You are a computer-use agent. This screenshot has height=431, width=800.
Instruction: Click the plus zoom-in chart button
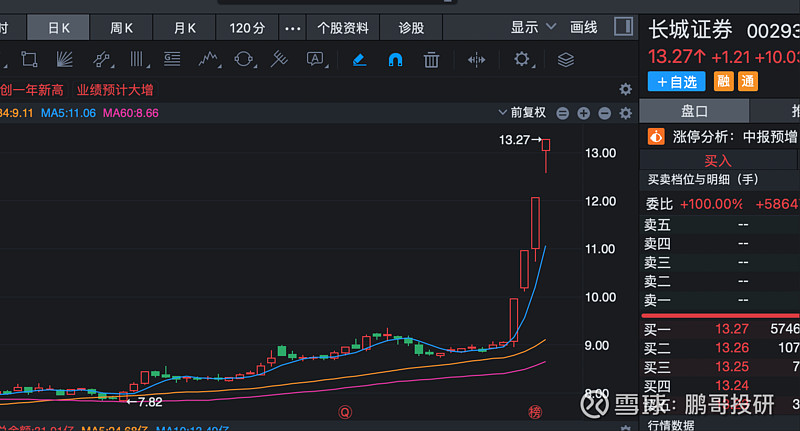[x=584, y=113]
